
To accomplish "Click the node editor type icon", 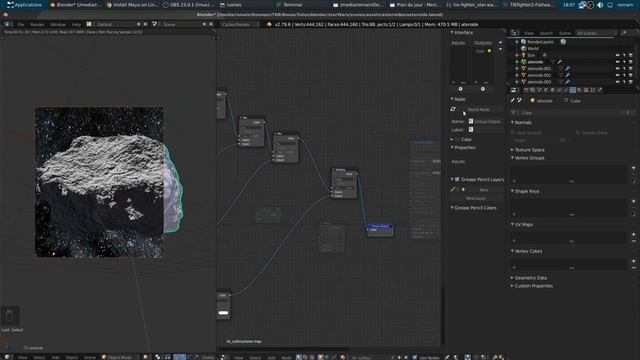I will click(224, 357).
